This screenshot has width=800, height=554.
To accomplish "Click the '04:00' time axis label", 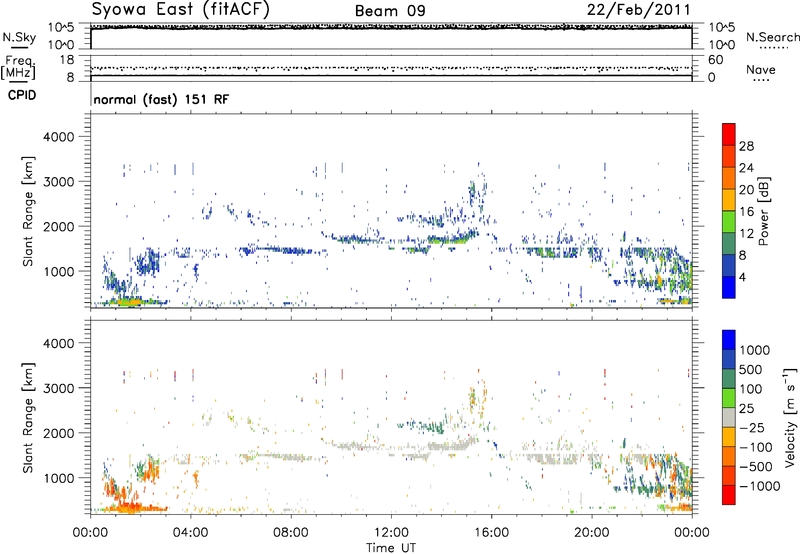I will point(191,533).
